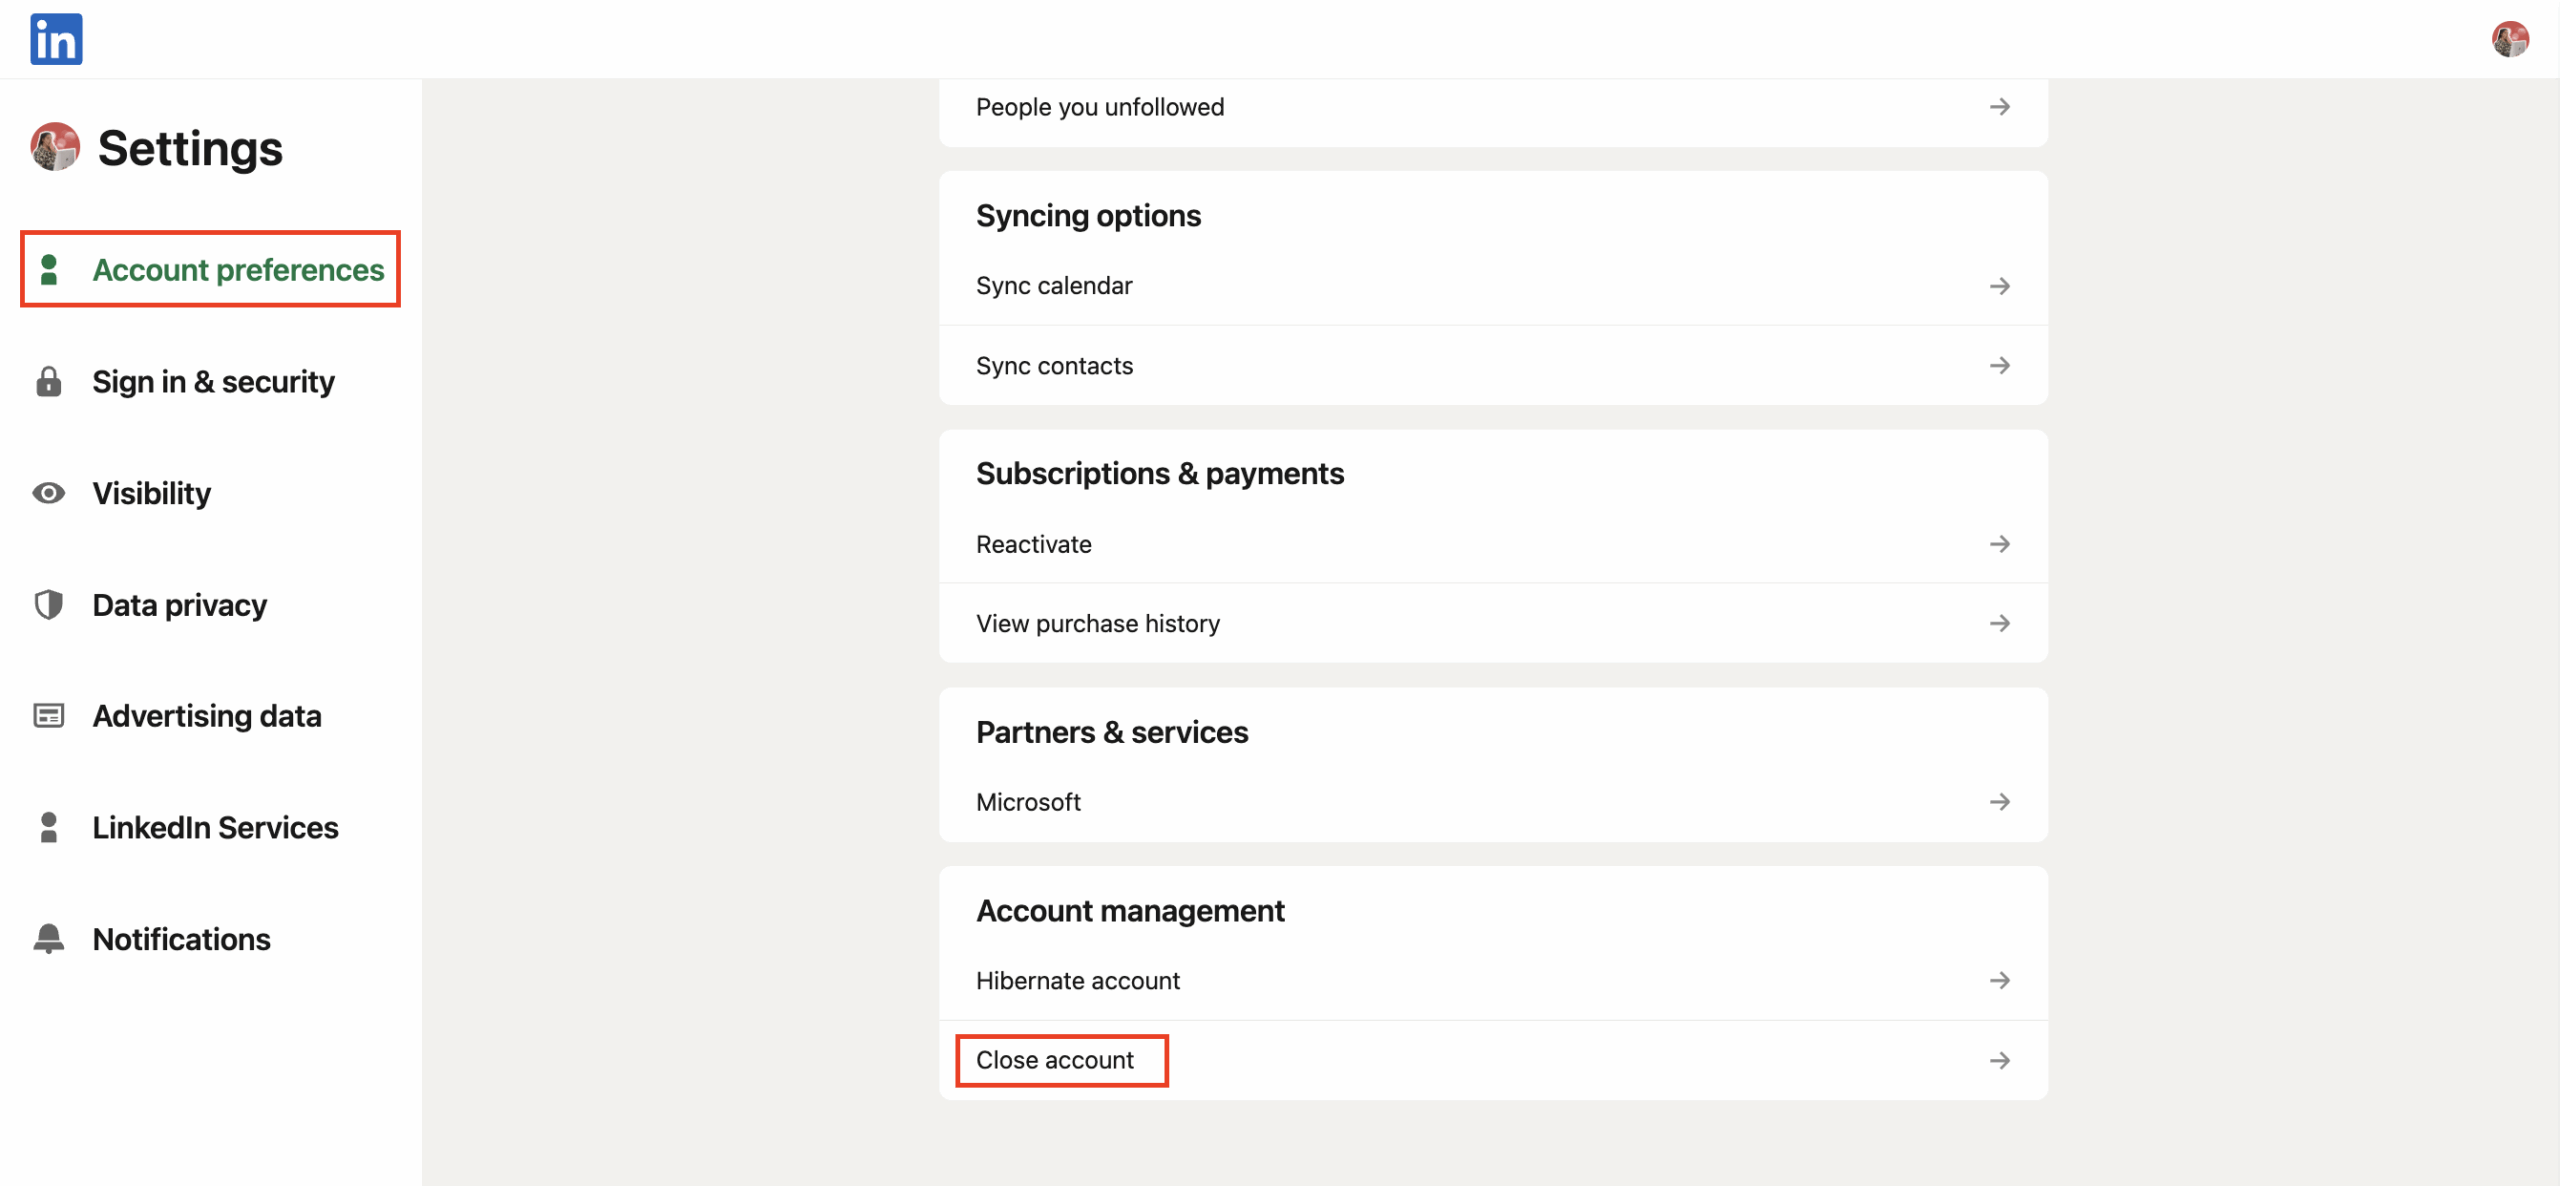
Task: Click the Settings profile picture in sidebar
Action: coord(55,147)
